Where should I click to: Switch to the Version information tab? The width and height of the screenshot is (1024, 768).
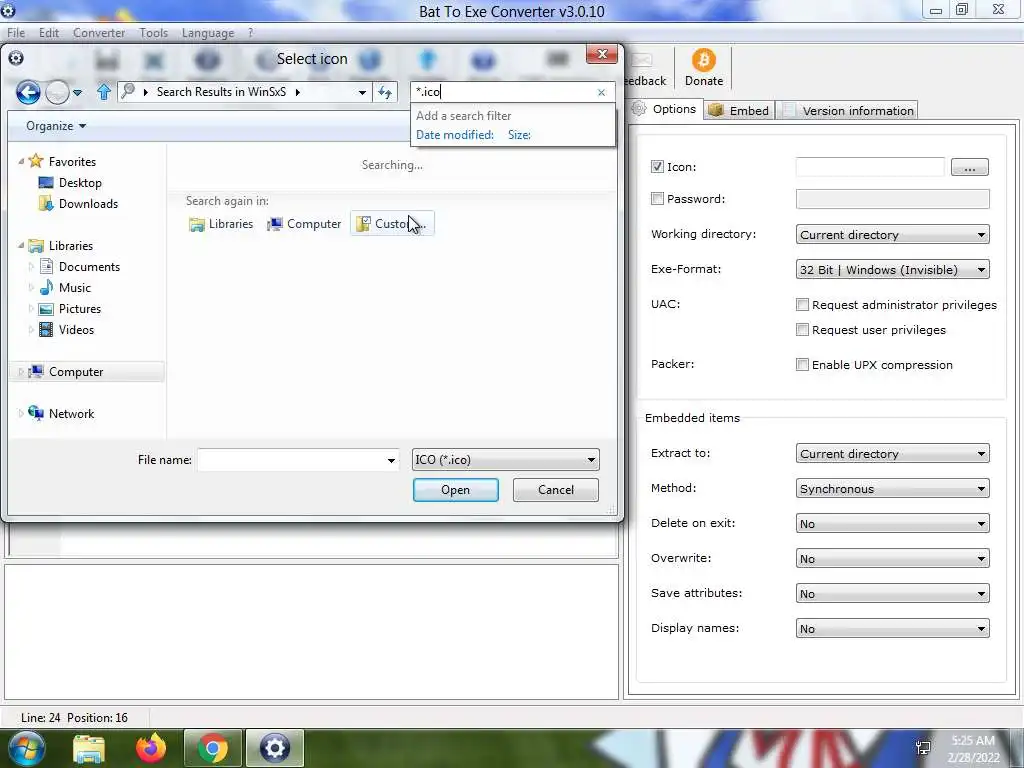click(x=849, y=110)
